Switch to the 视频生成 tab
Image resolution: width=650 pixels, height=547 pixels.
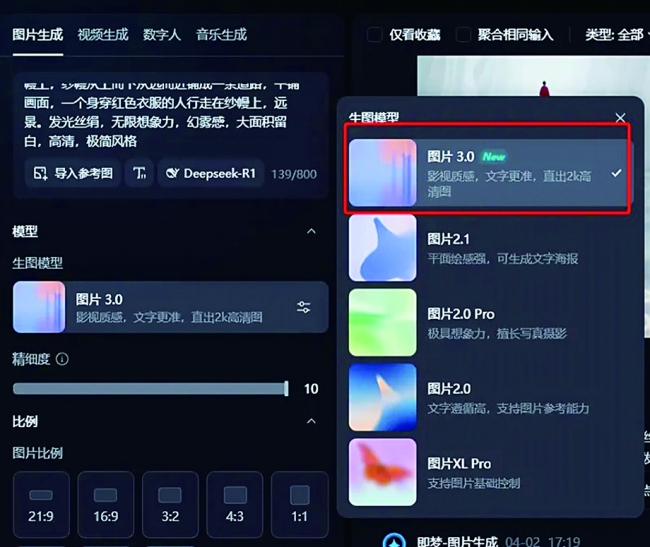pos(103,34)
